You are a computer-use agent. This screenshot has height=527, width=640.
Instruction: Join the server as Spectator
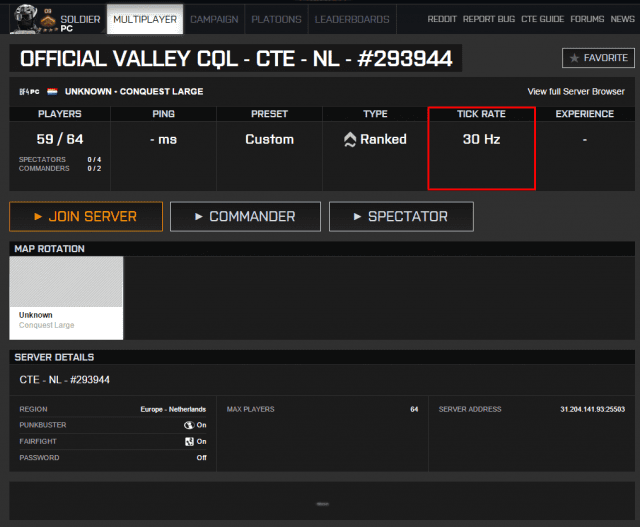(401, 216)
